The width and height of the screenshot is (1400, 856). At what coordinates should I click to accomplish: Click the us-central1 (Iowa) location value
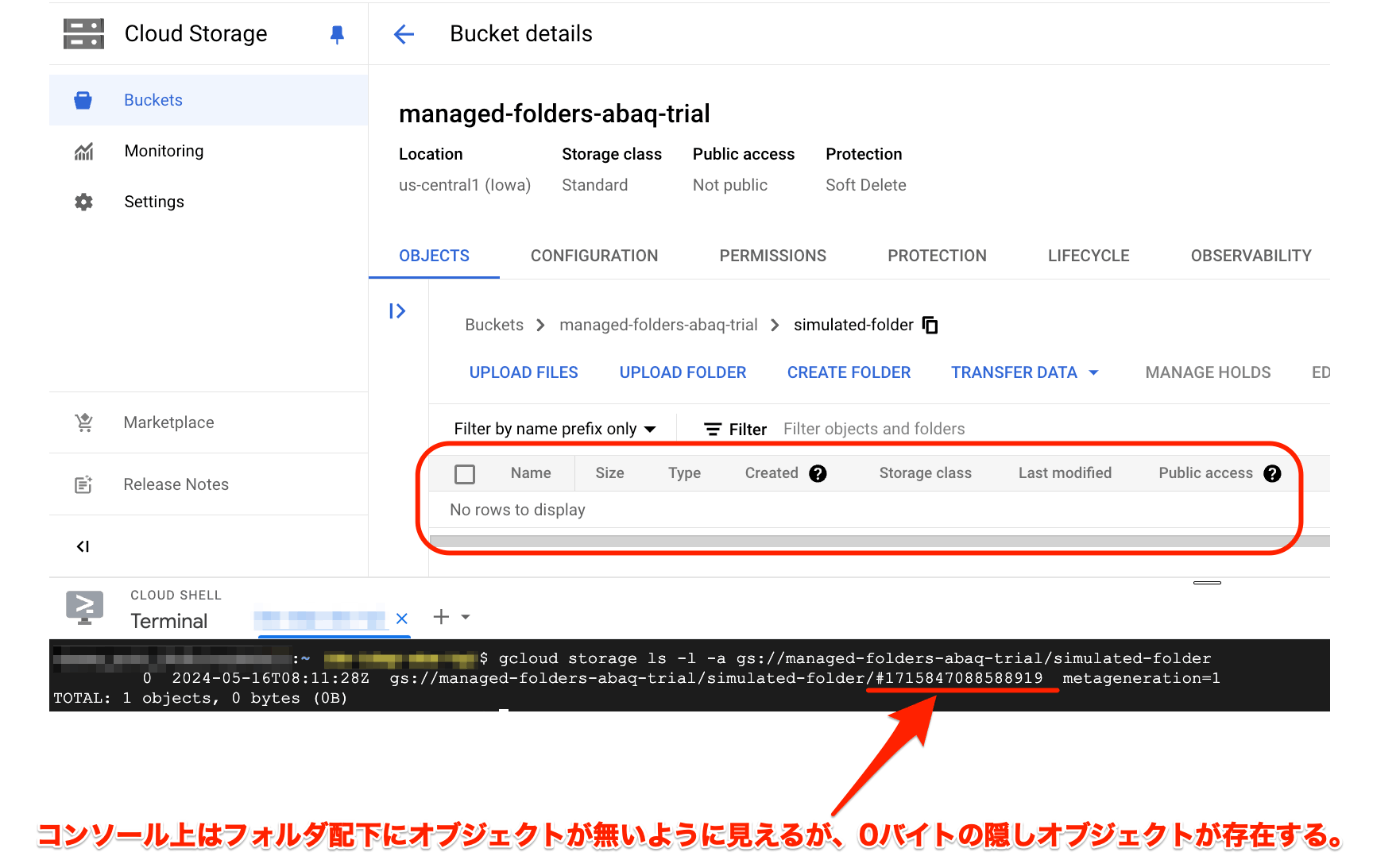tap(465, 185)
